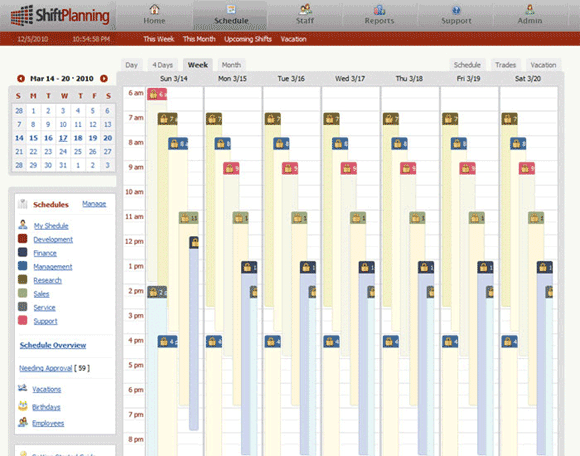This screenshot has width=580, height=456.
Task: Open the Reports chart icon
Action: [379, 9]
